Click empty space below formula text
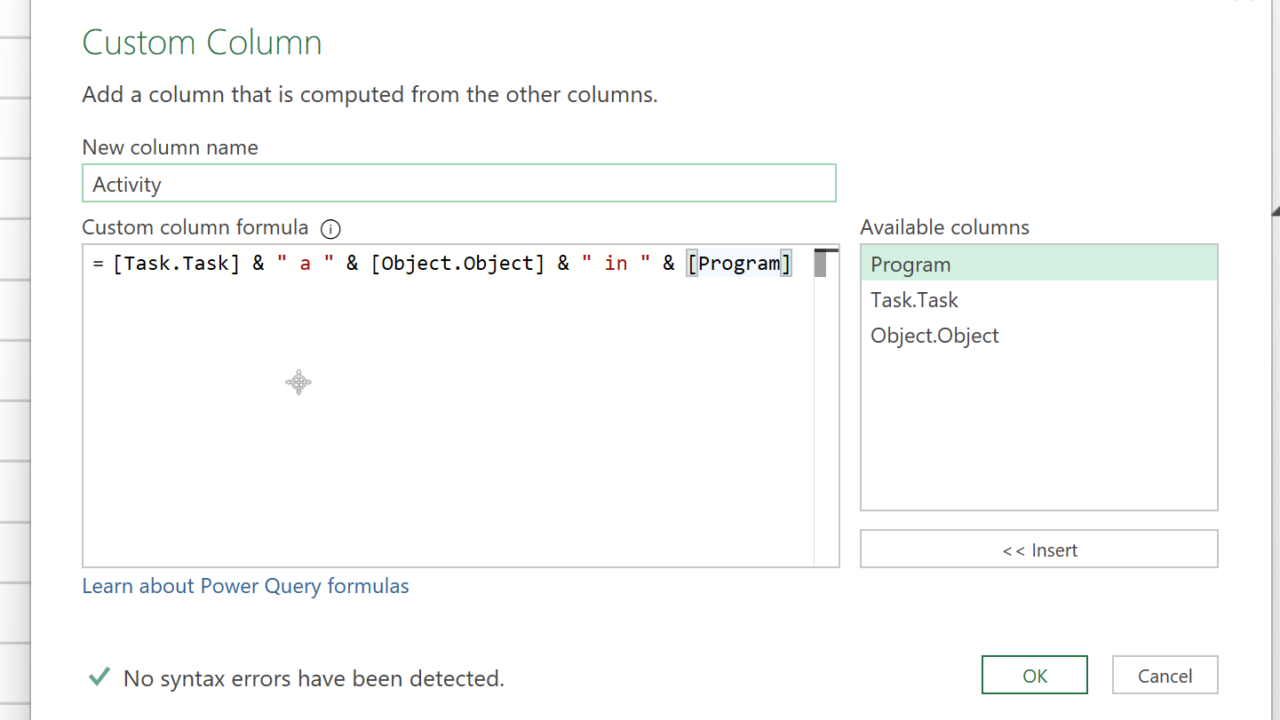Viewport: 1280px width, 720px height. 450,450
